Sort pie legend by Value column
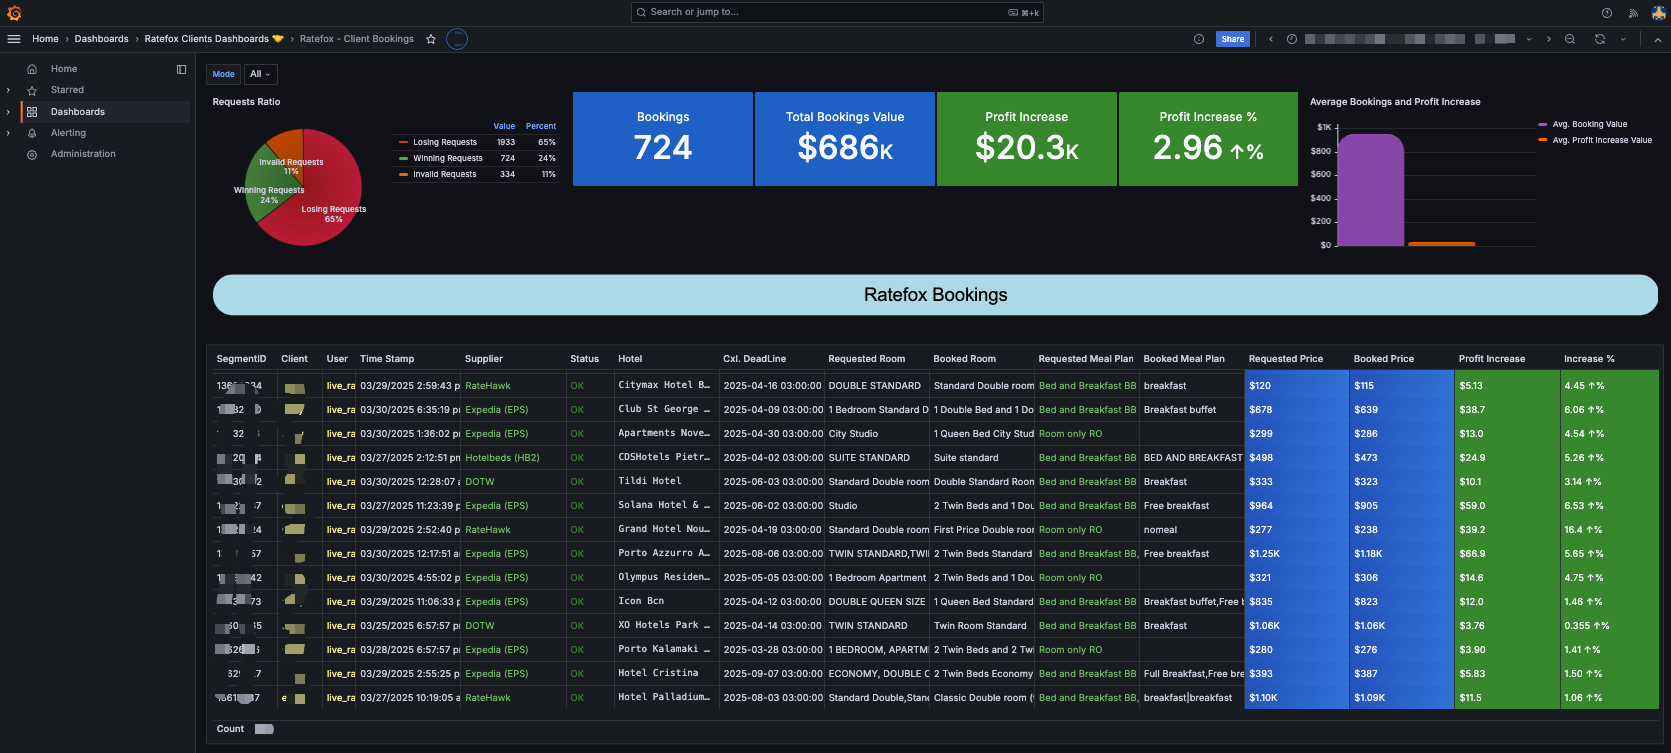This screenshot has width=1671, height=753. (504, 126)
